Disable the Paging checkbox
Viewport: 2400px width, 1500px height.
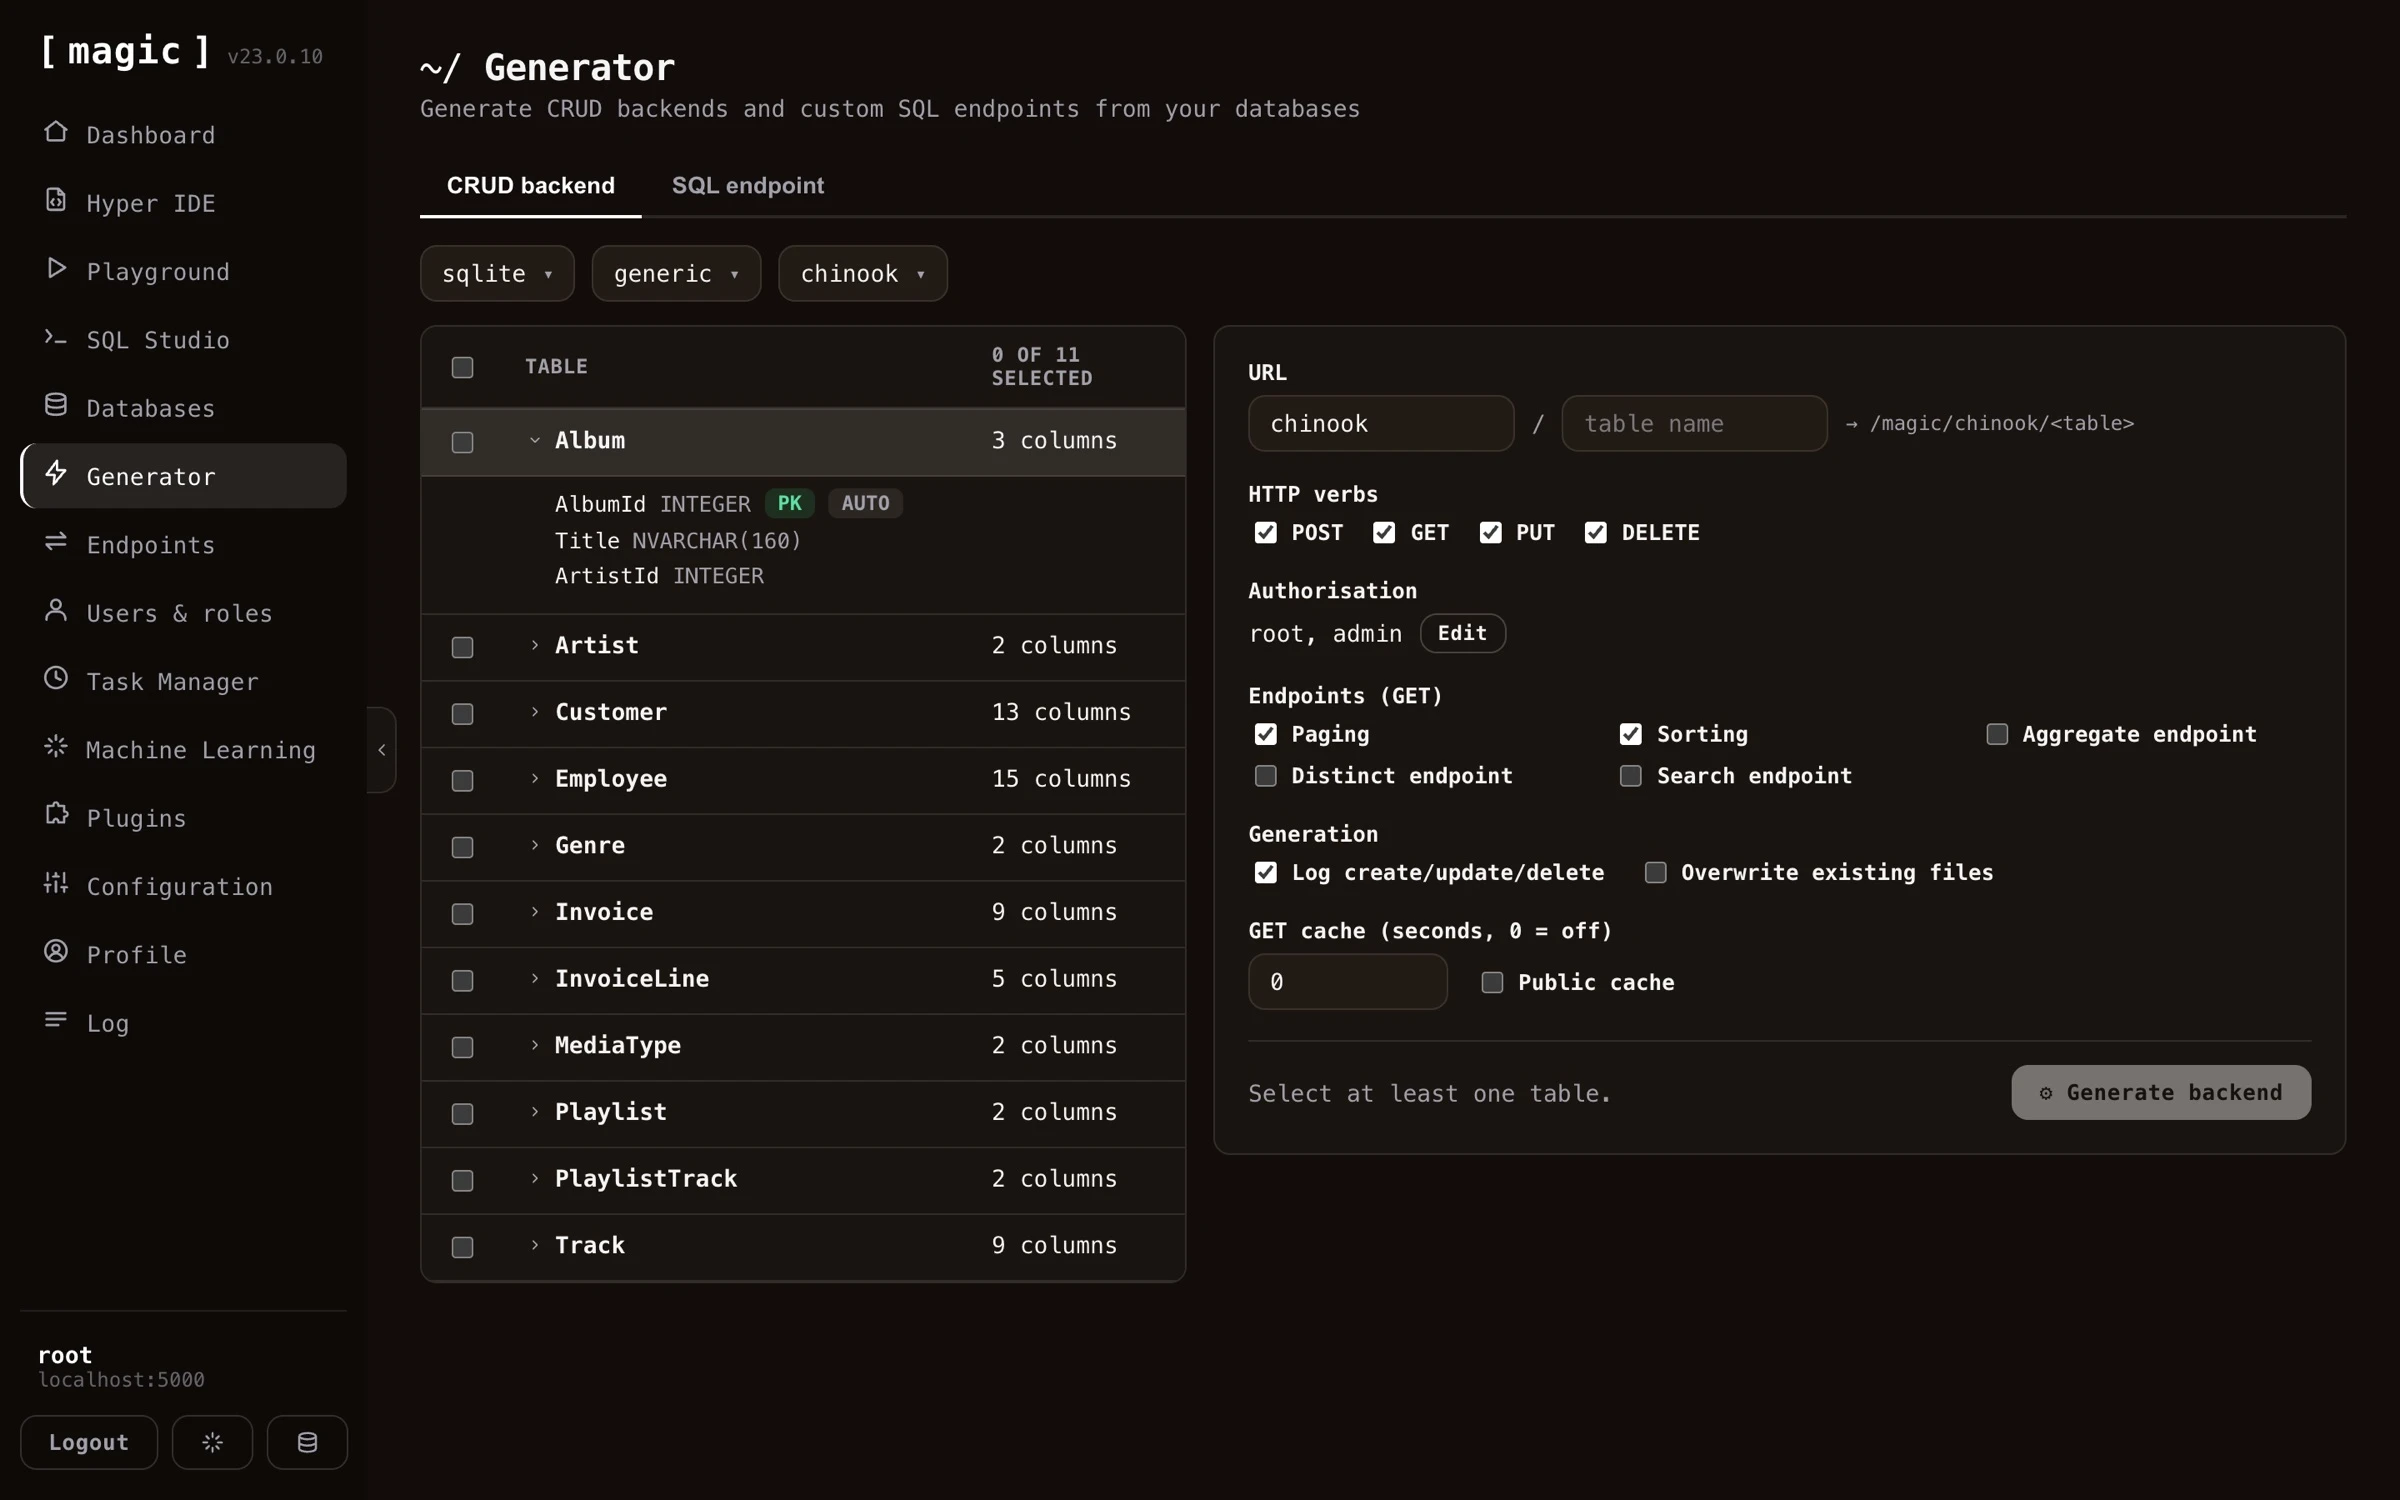pyautogui.click(x=1266, y=735)
